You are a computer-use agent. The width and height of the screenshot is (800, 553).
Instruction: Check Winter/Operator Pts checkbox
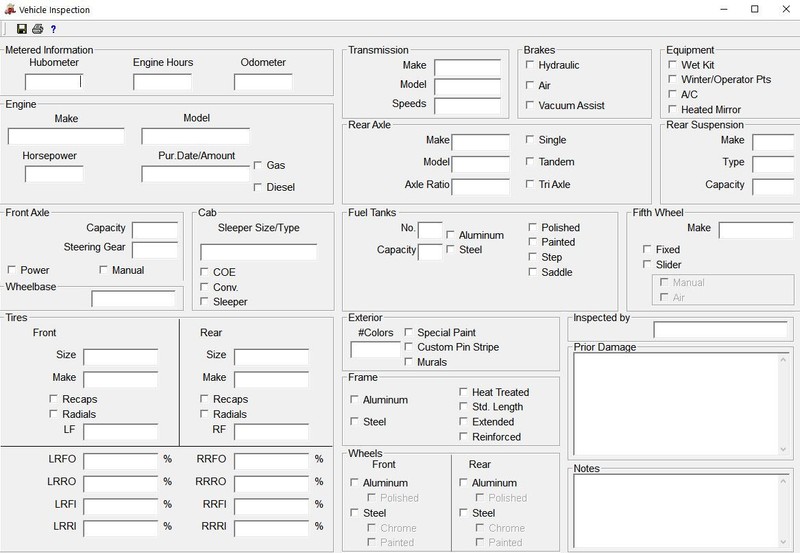pyautogui.click(x=672, y=79)
